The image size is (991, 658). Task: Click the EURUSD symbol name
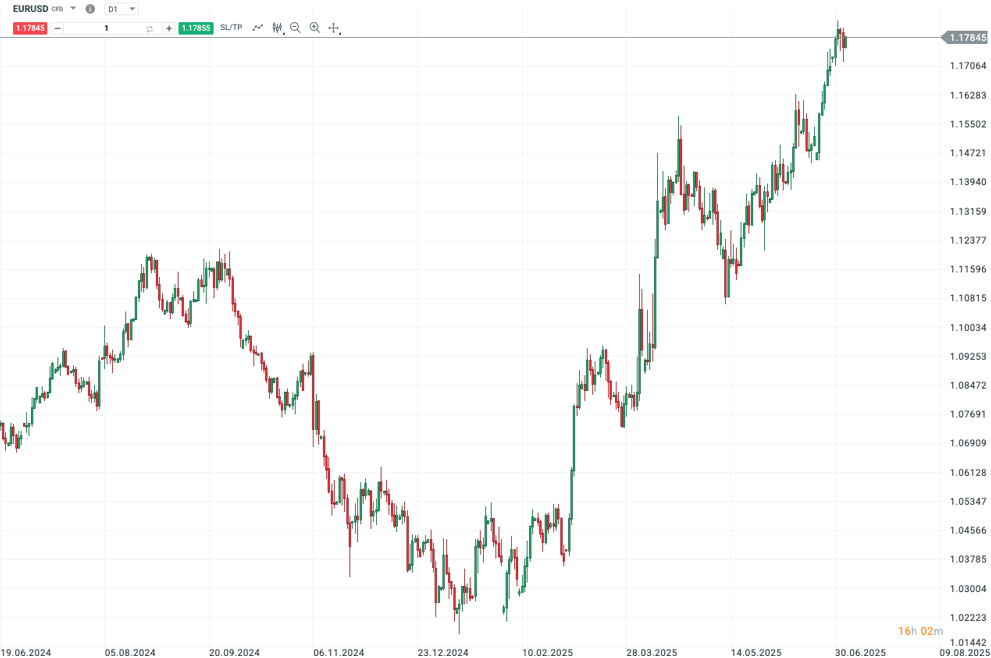click(31, 8)
